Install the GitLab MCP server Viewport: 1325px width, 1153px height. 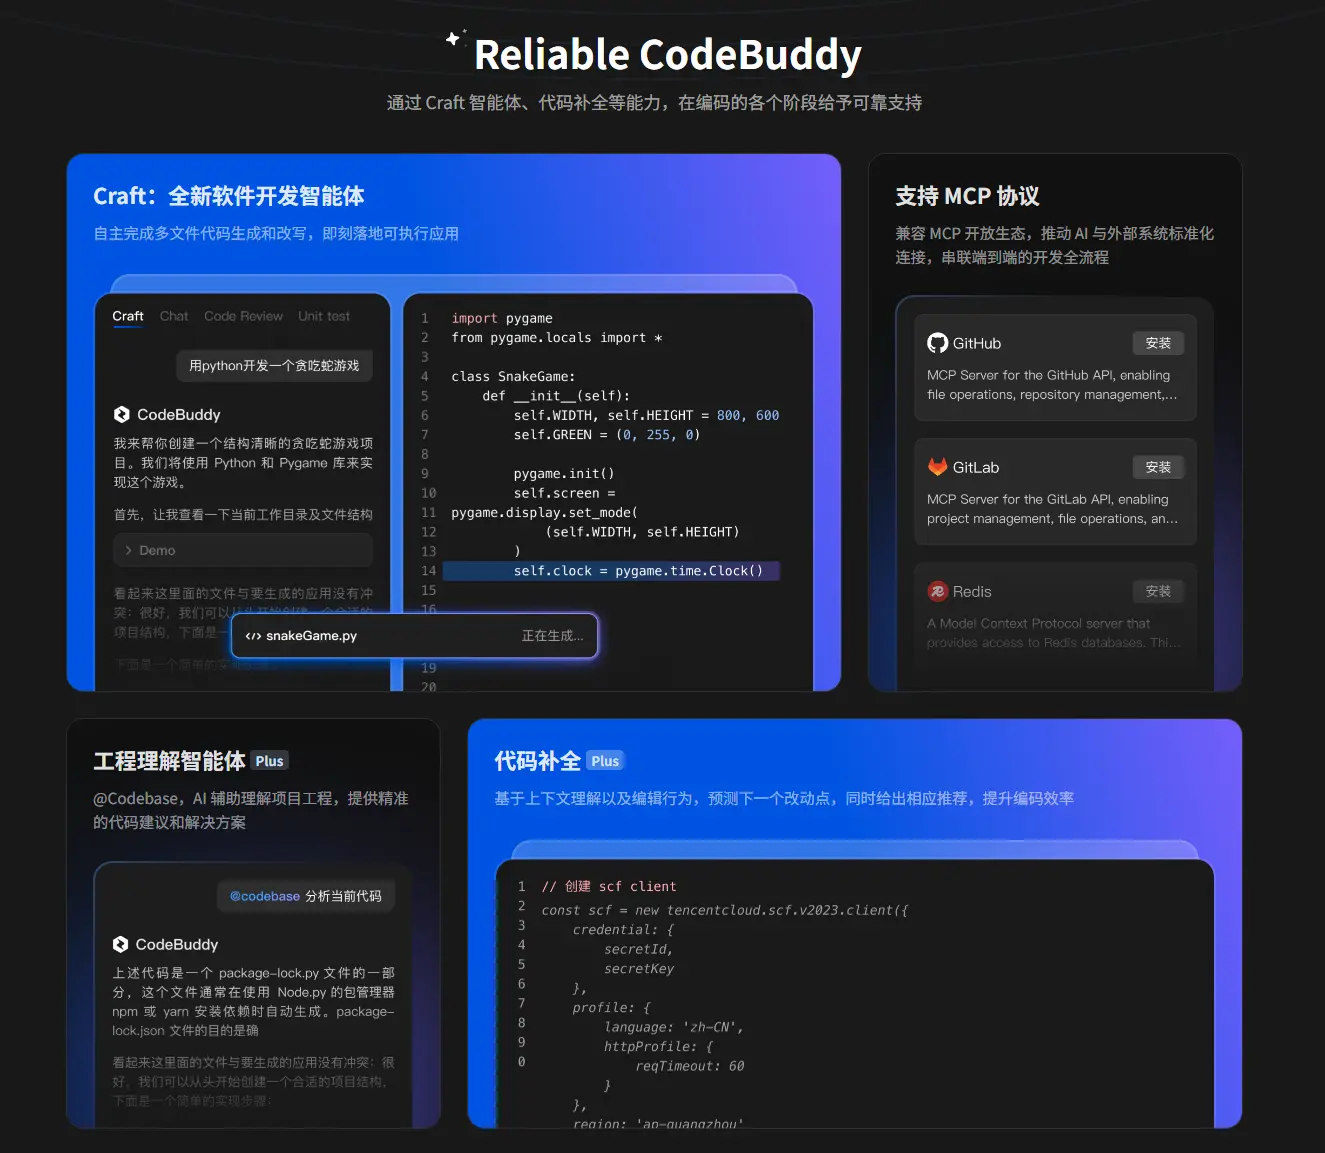click(x=1158, y=467)
